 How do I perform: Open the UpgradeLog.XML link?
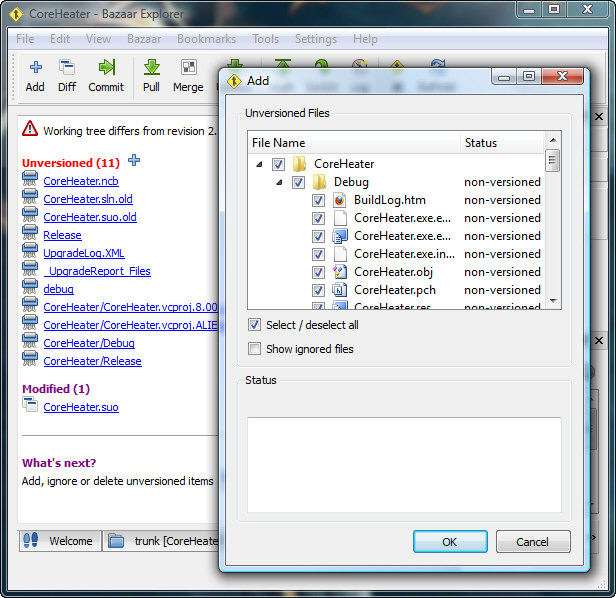(84, 253)
